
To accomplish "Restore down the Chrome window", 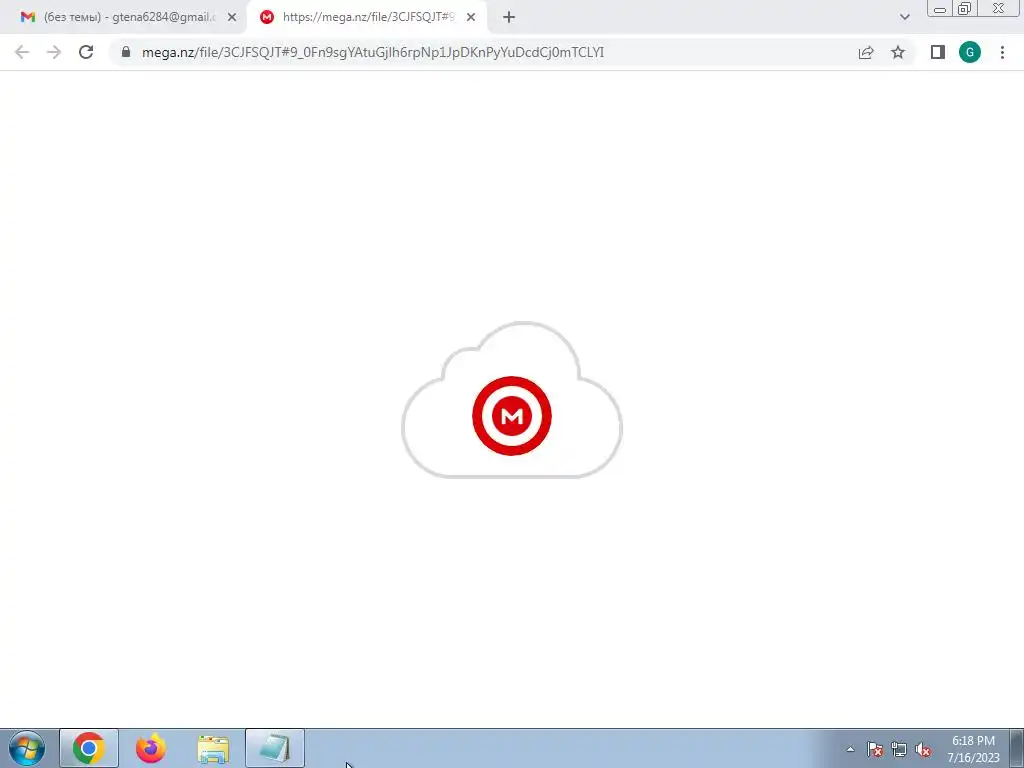I will (964, 8).
